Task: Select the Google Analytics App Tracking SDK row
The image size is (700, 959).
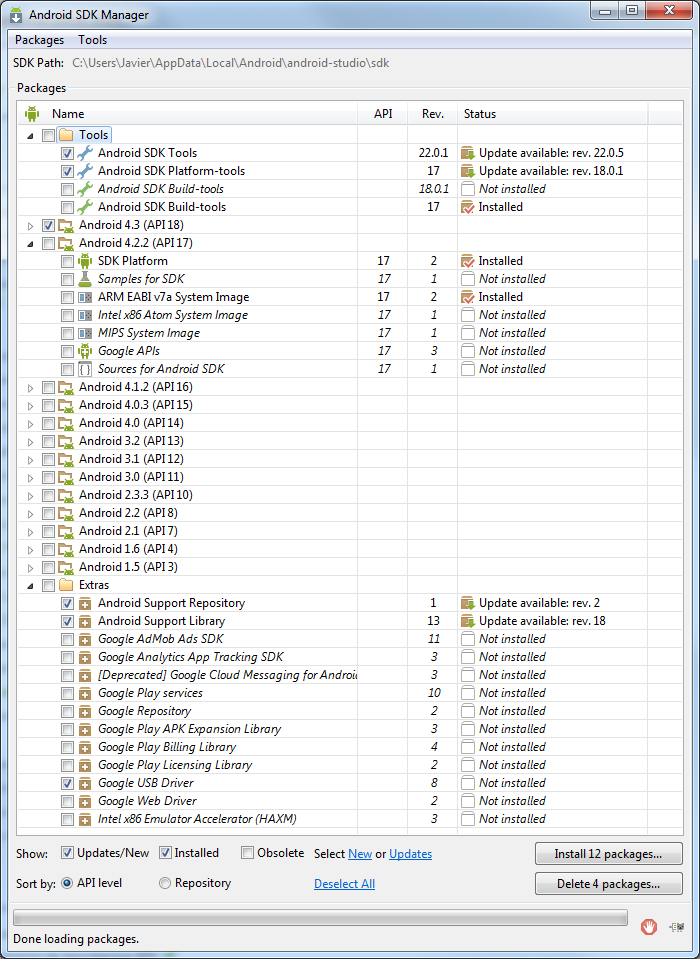Action: coord(350,657)
